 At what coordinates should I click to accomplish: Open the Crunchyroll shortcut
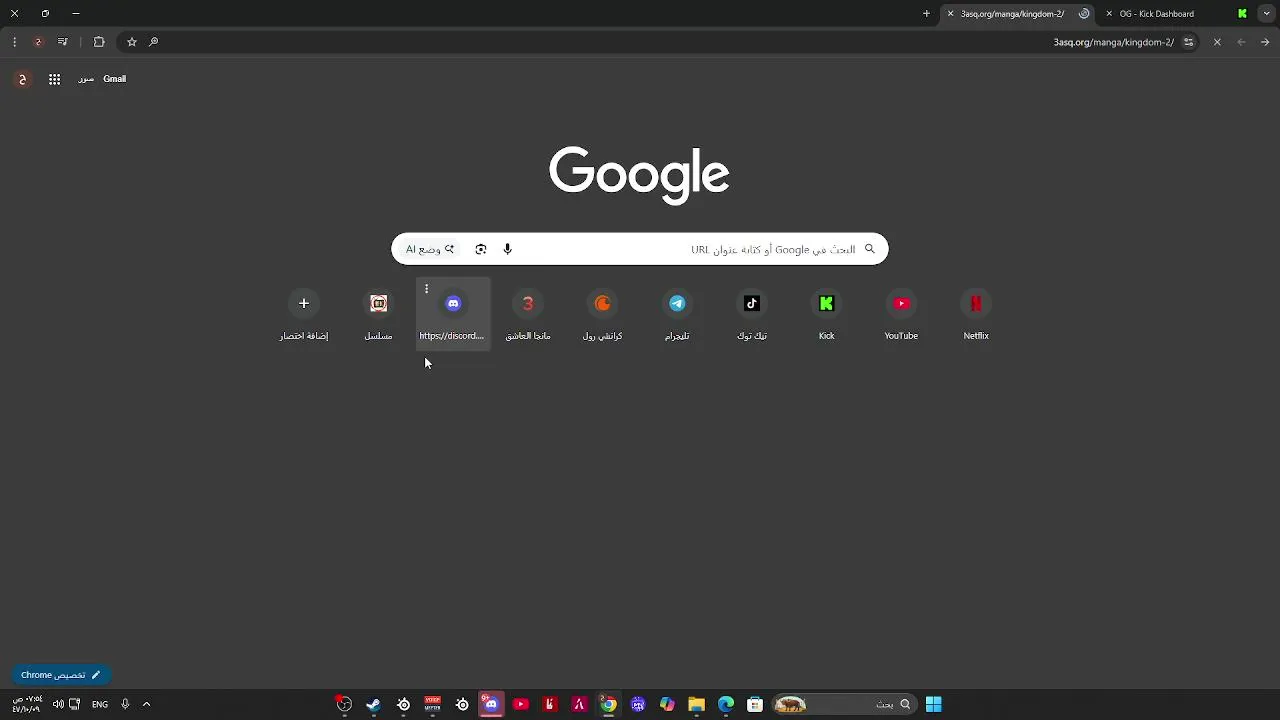point(602,314)
